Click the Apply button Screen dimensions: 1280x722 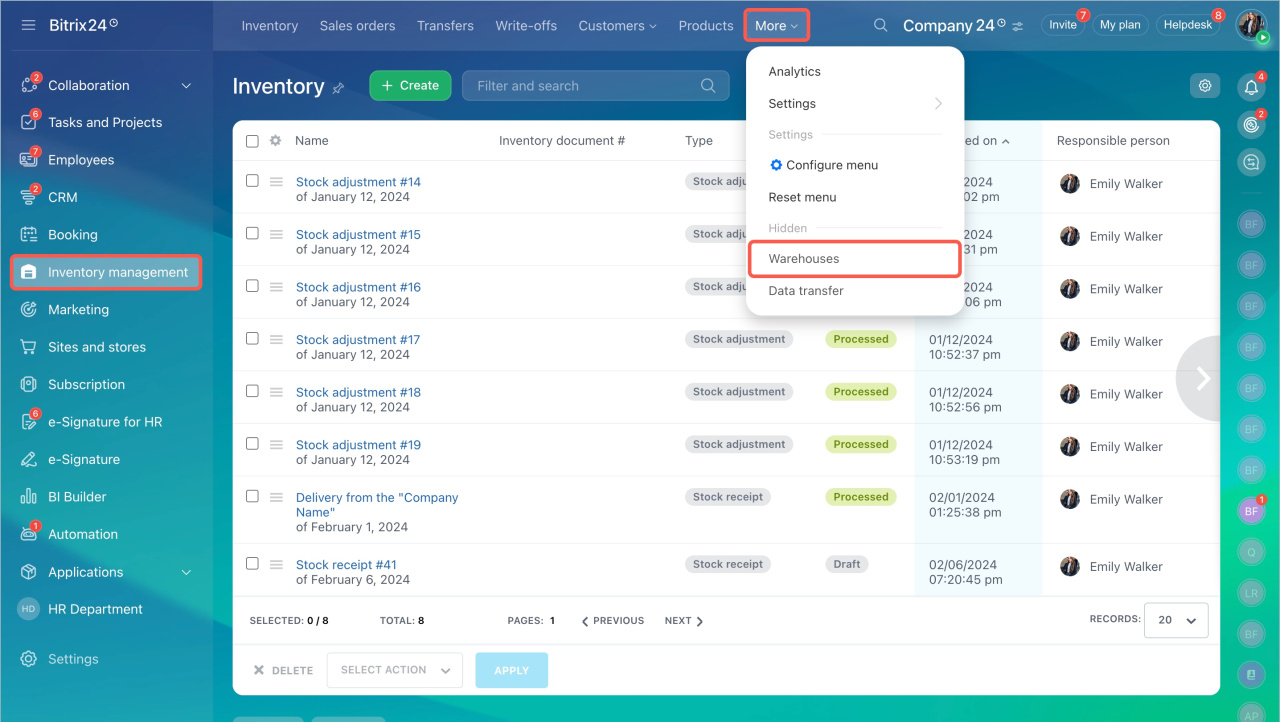(x=511, y=670)
